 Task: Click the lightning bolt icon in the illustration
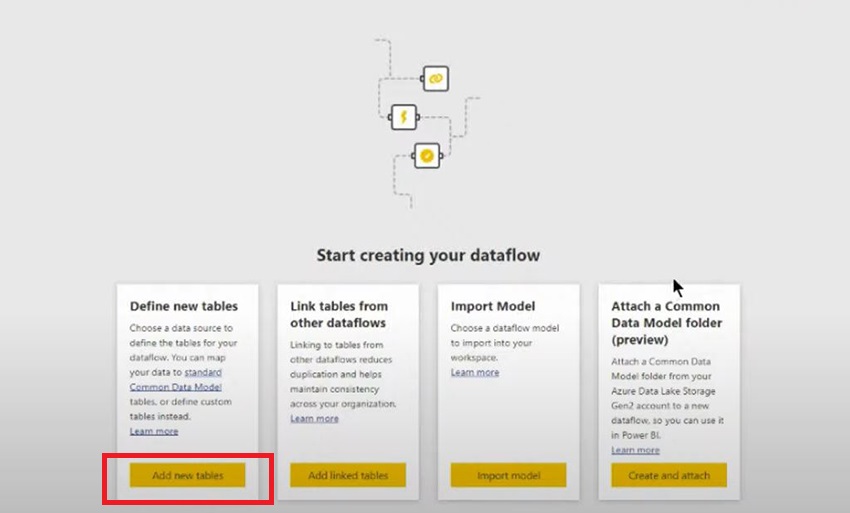404,117
